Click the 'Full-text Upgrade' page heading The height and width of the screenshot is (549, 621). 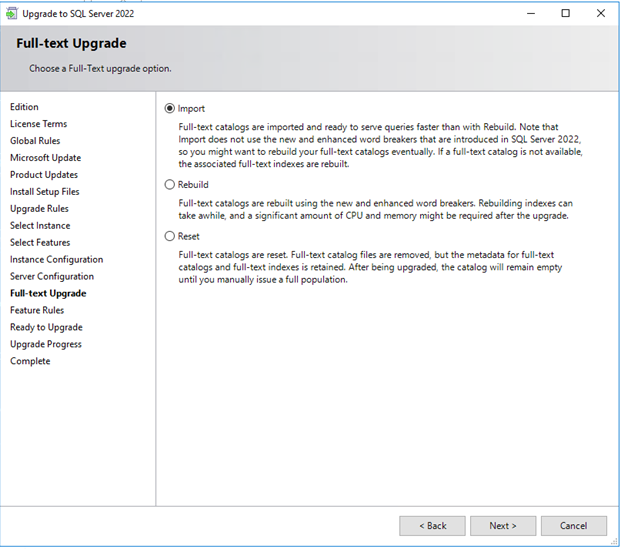(x=71, y=43)
